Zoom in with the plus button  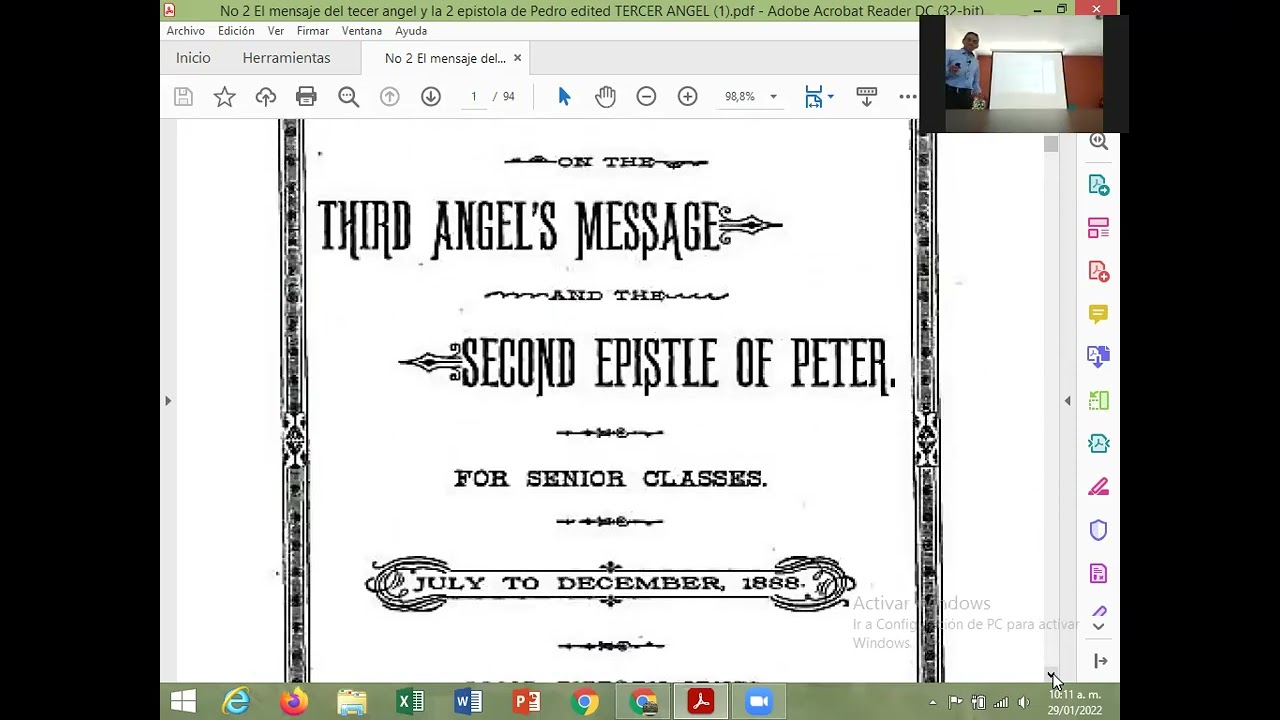[x=687, y=97]
